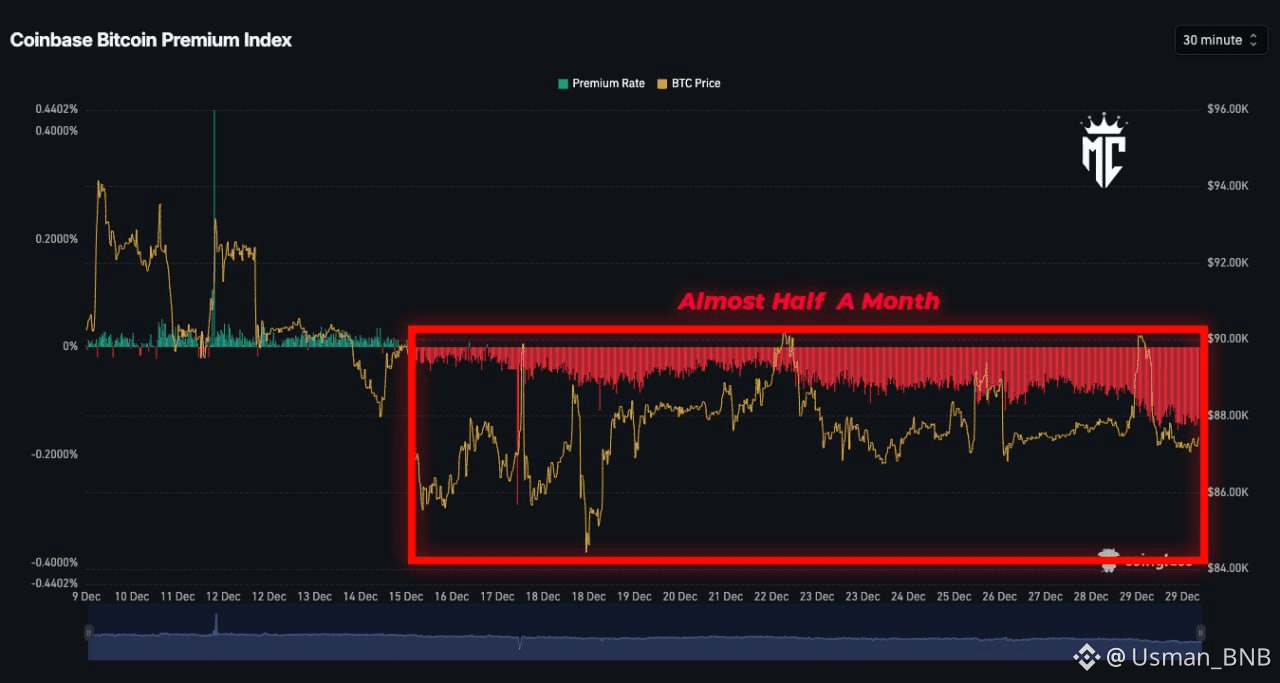Toggle the Premium Rate legend series
The image size is (1280, 683).
pyautogui.click(x=601, y=83)
